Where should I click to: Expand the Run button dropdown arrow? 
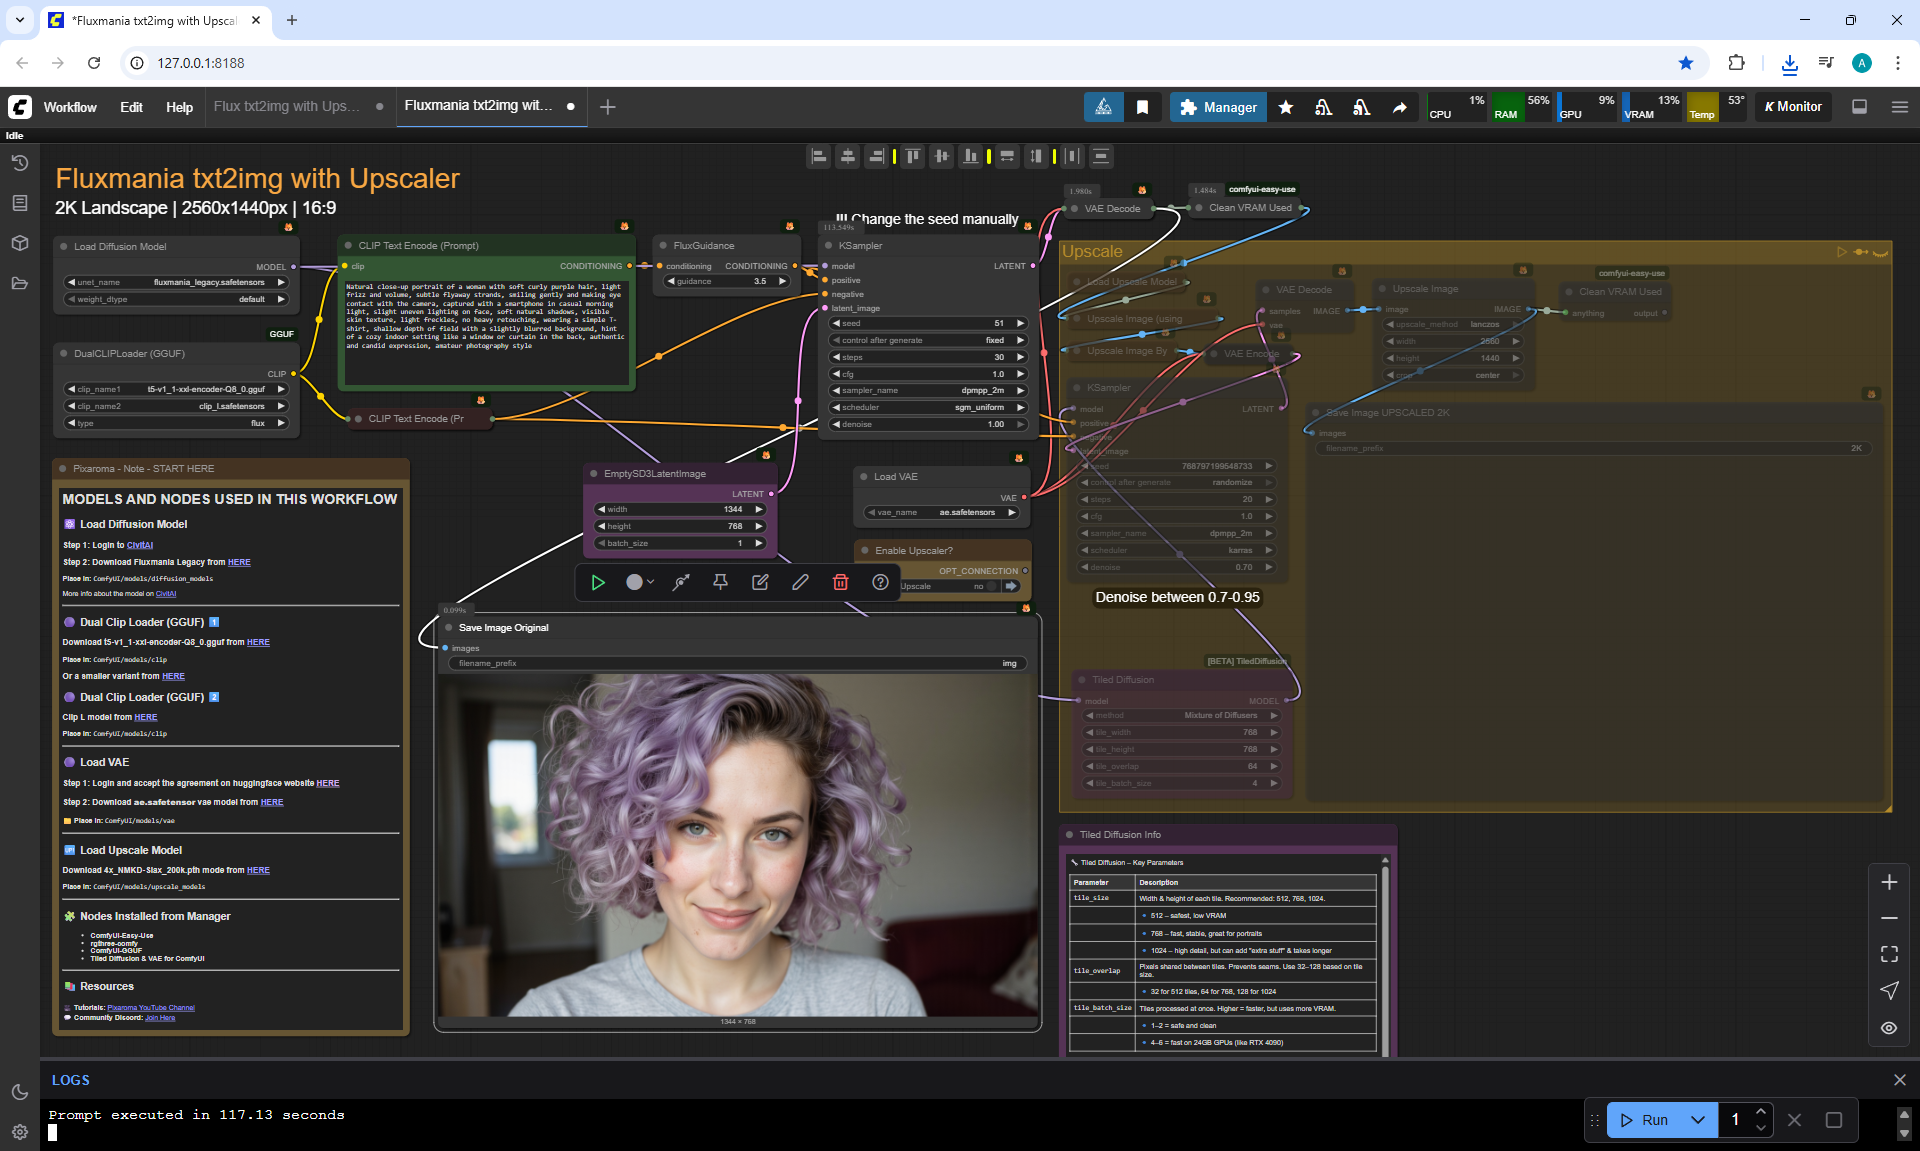click(x=1697, y=1120)
